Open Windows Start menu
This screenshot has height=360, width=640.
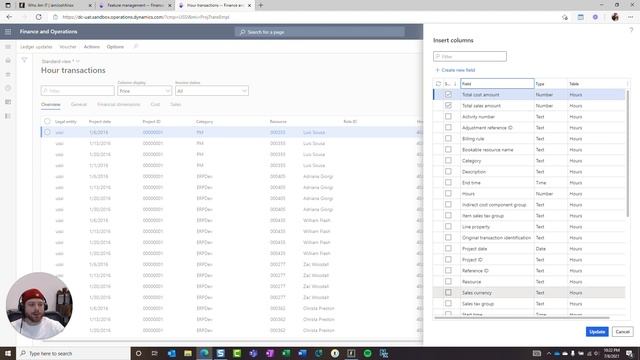click(8, 353)
